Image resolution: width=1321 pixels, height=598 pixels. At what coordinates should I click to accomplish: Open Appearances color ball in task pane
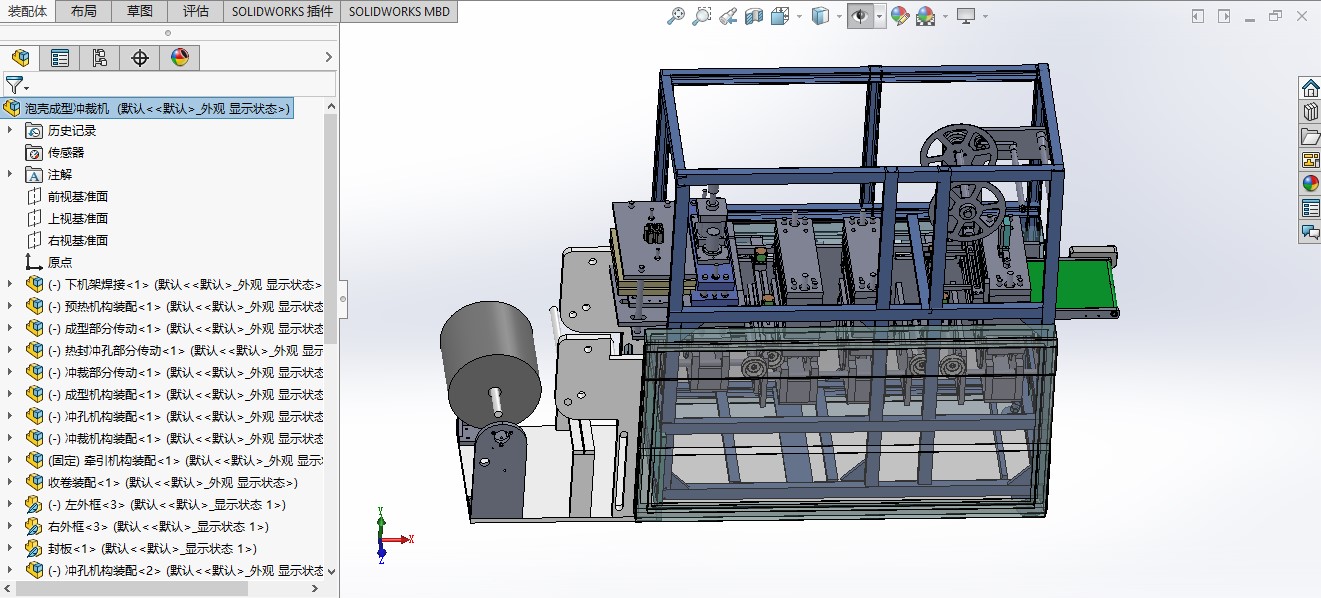[1310, 184]
